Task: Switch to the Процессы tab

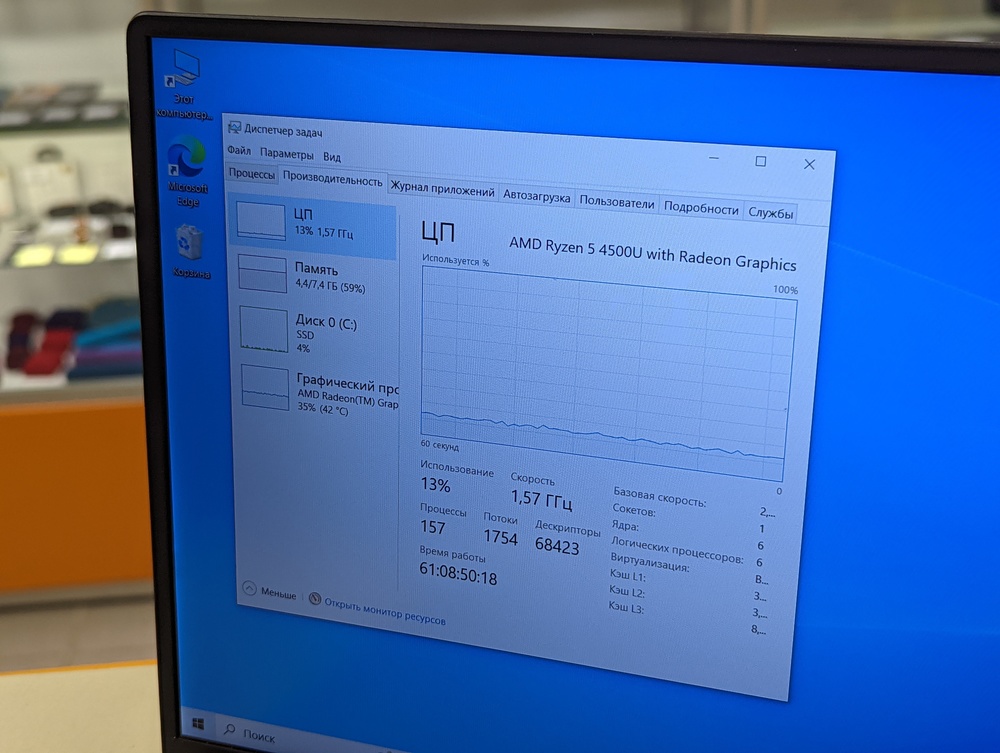Action: pyautogui.click(x=252, y=173)
